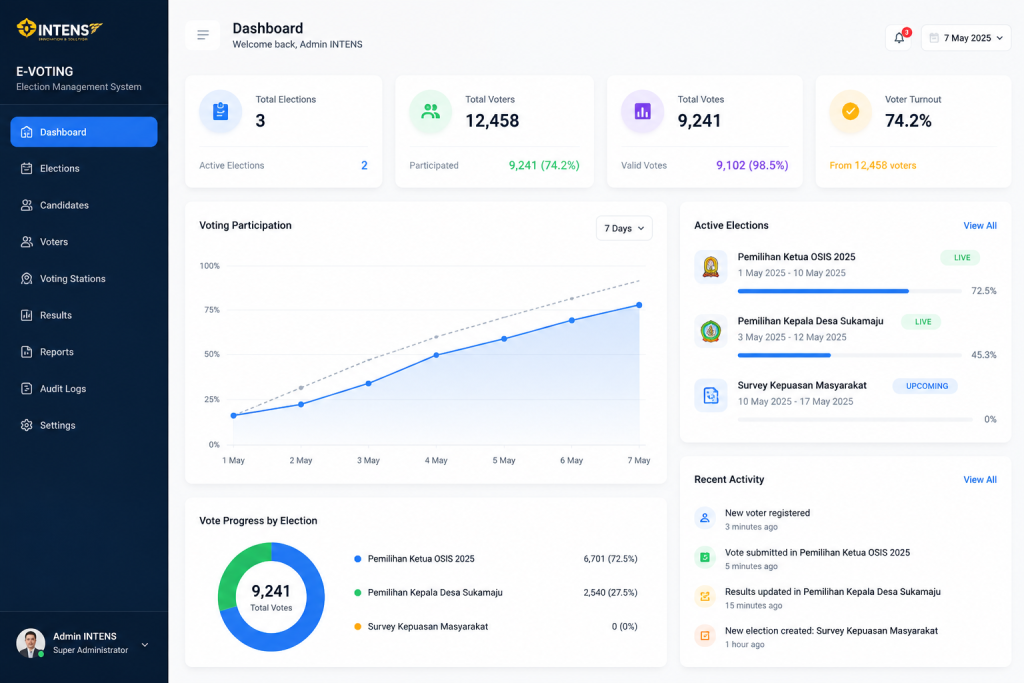This screenshot has width=1024, height=683.
Task: Click the Total Votes bar chart icon
Action: click(643, 111)
